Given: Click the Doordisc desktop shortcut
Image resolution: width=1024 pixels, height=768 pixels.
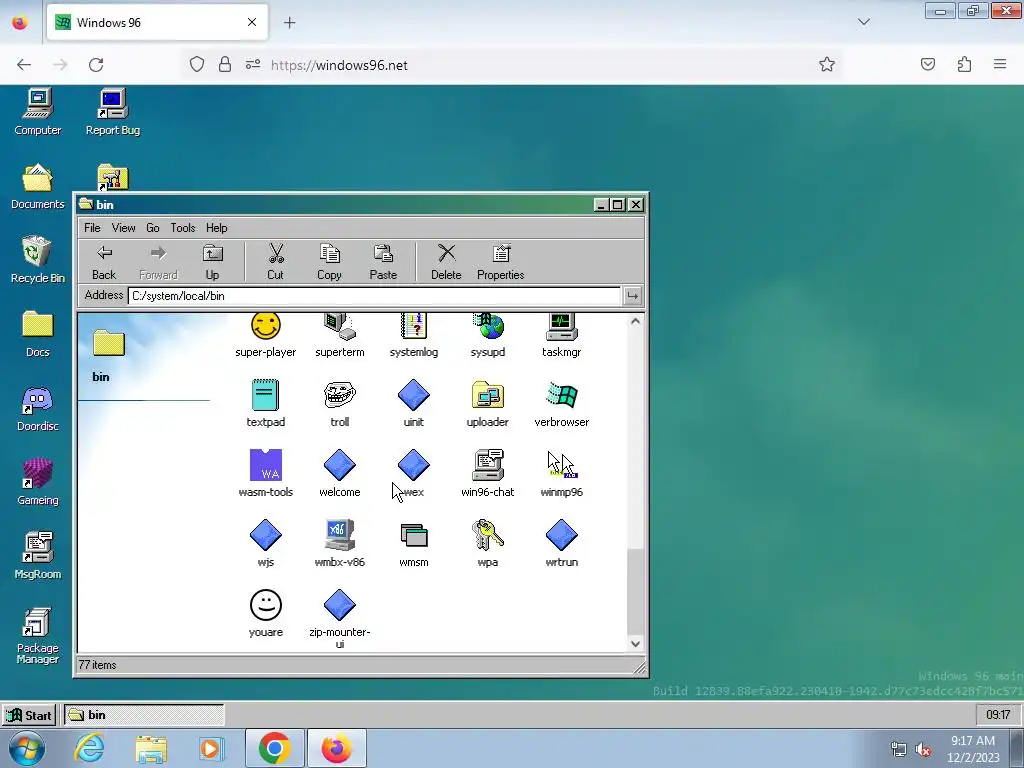Looking at the screenshot, I should coord(37,408).
